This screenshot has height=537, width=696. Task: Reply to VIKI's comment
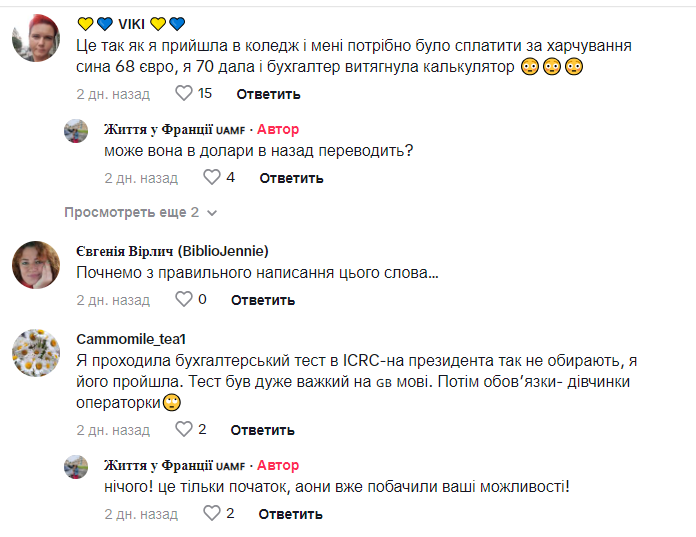tap(268, 95)
